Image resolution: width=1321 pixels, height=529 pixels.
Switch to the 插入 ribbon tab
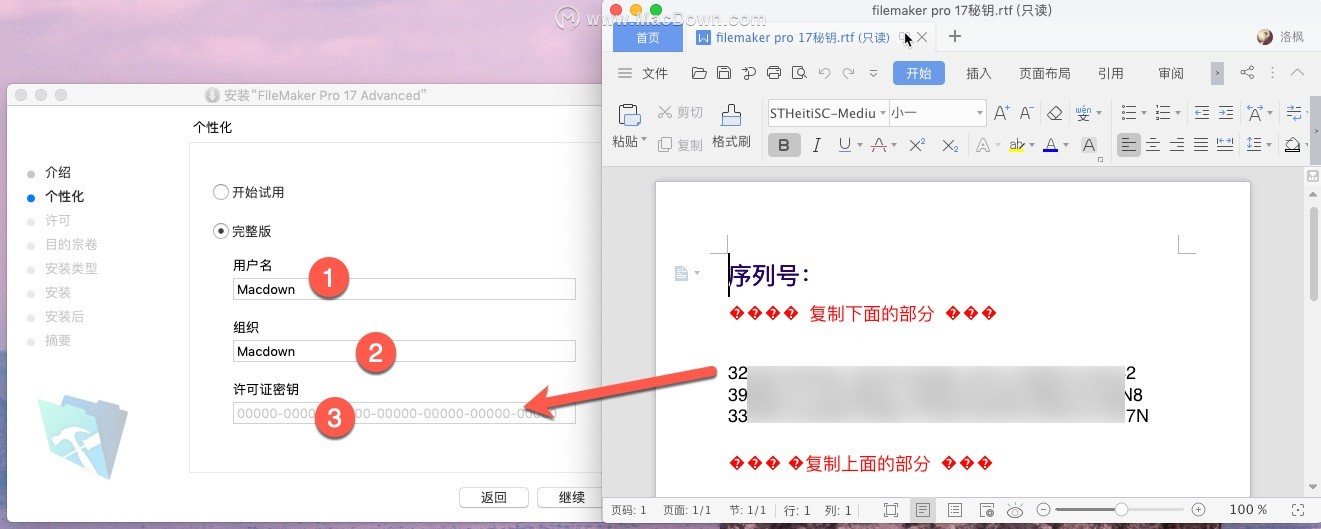click(x=979, y=73)
